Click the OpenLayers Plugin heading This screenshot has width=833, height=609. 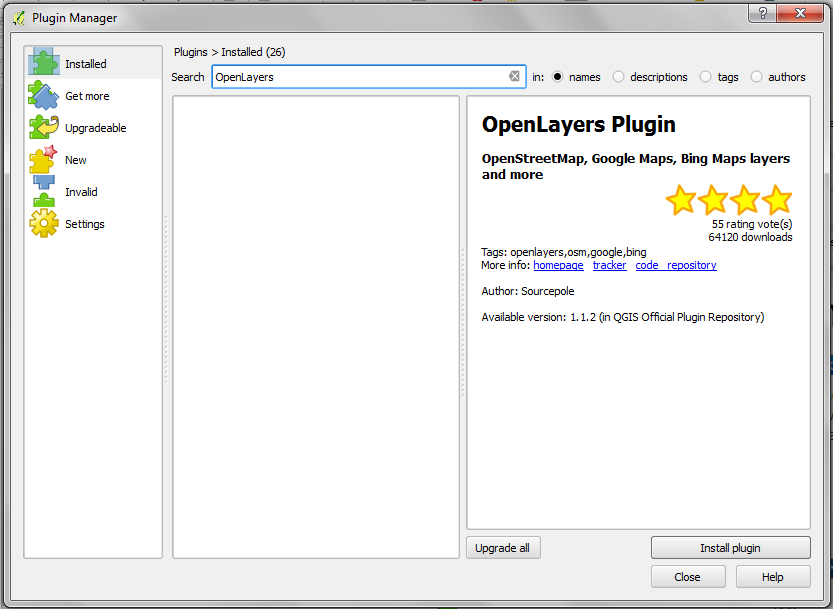tap(579, 124)
